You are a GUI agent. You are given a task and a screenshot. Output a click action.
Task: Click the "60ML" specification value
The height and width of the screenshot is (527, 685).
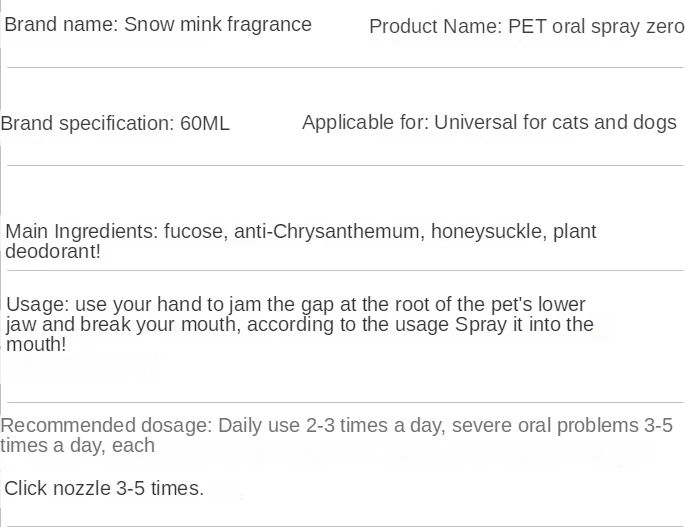pos(205,124)
